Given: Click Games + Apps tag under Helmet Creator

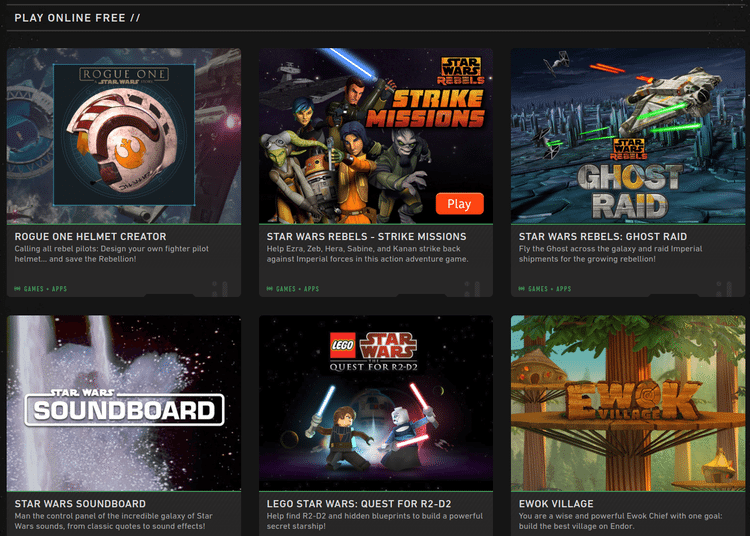Looking at the screenshot, I should [x=45, y=289].
